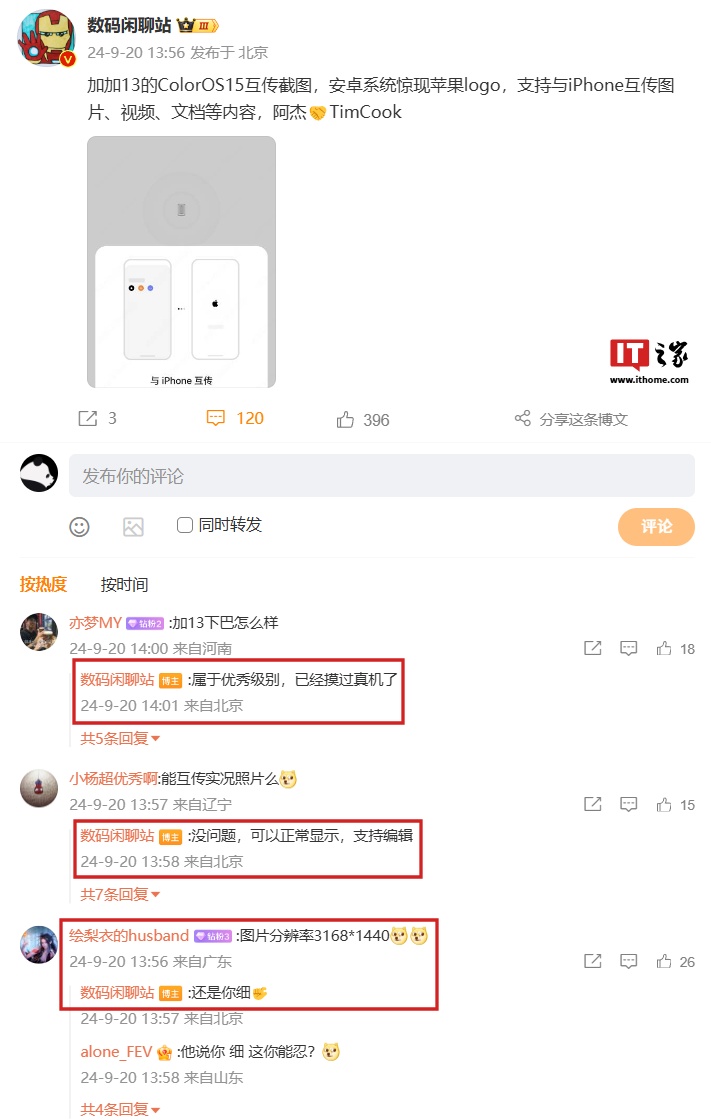Open the emoji picker smiley icon
The height and width of the screenshot is (1120, 711).
(x=79, y=527)
